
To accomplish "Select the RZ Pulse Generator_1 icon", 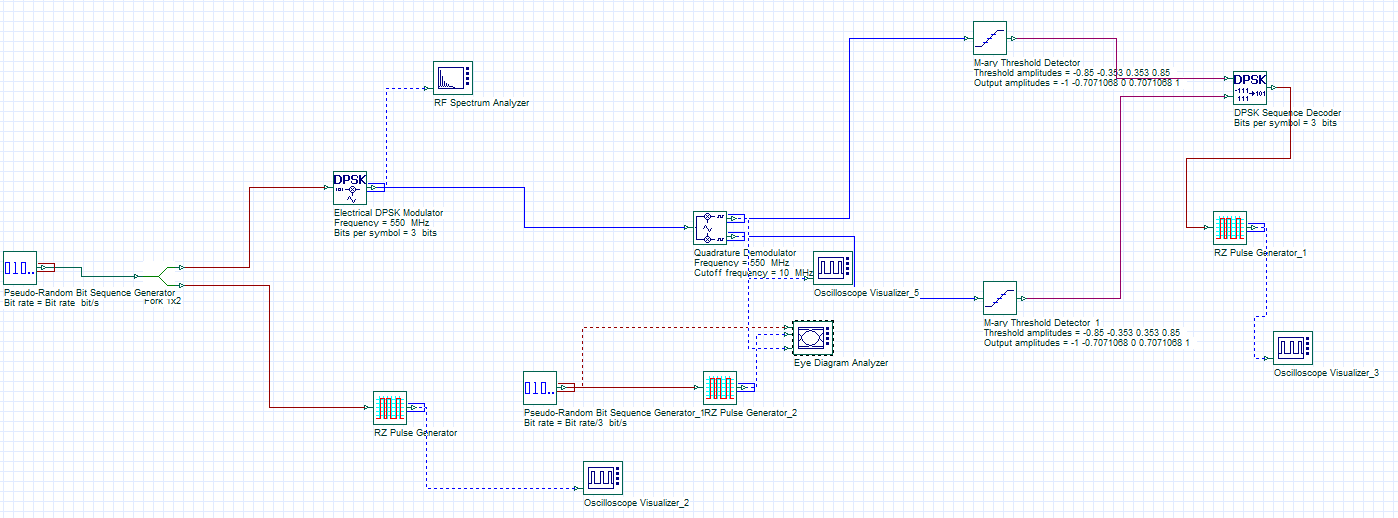I will tap(1230, 228).
